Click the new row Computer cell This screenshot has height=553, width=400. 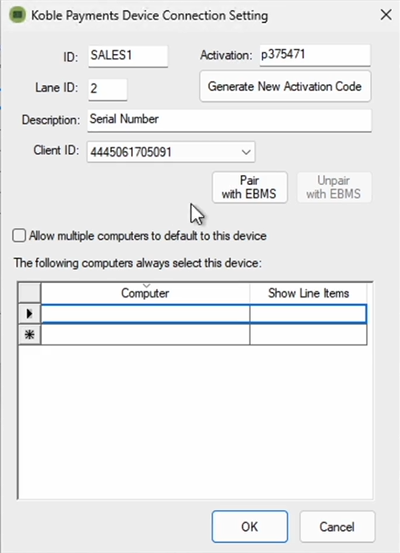(x=145, y=334)
